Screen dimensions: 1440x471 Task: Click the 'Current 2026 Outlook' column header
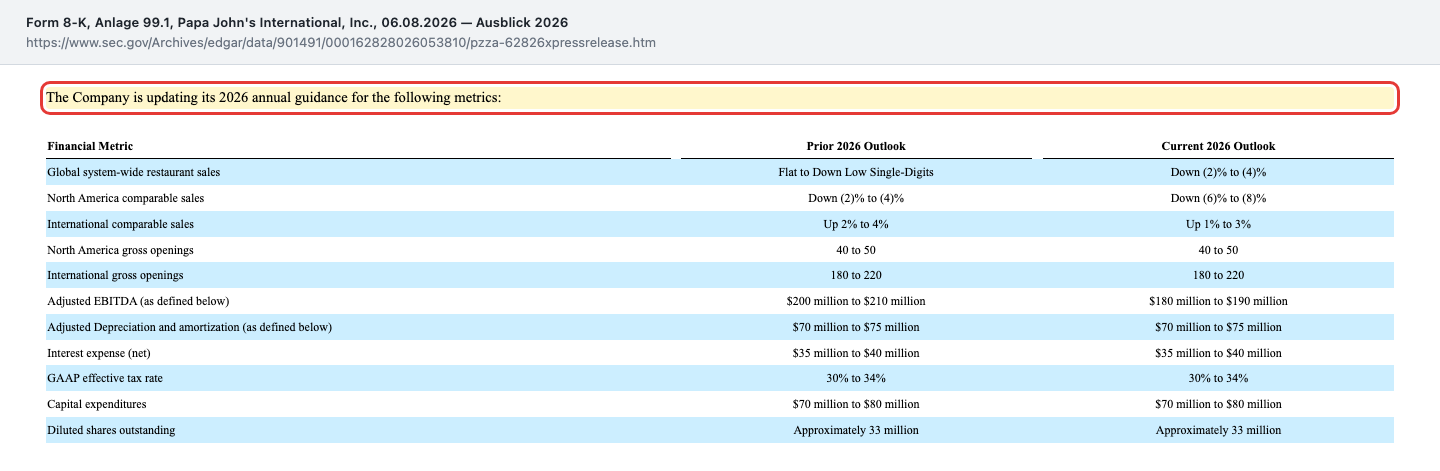point(1218,146)
